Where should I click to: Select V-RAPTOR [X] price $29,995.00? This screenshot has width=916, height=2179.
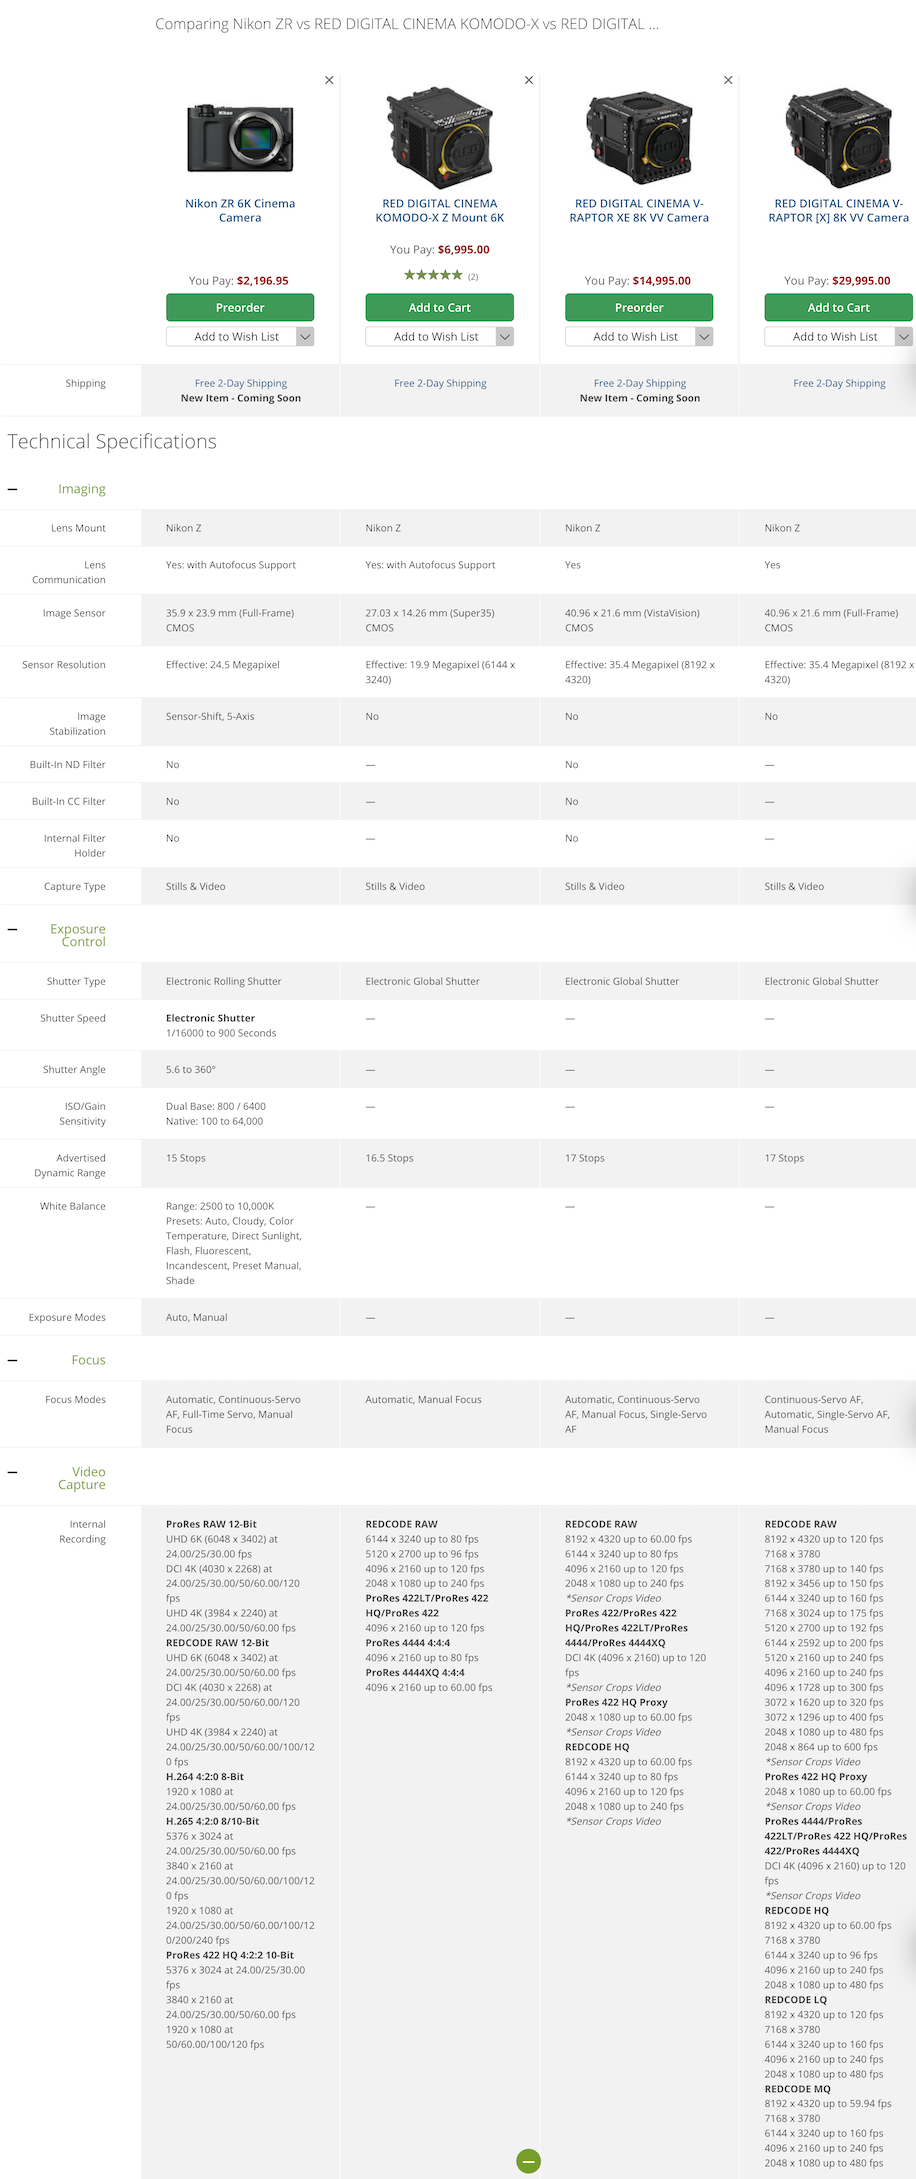[862, 281]
